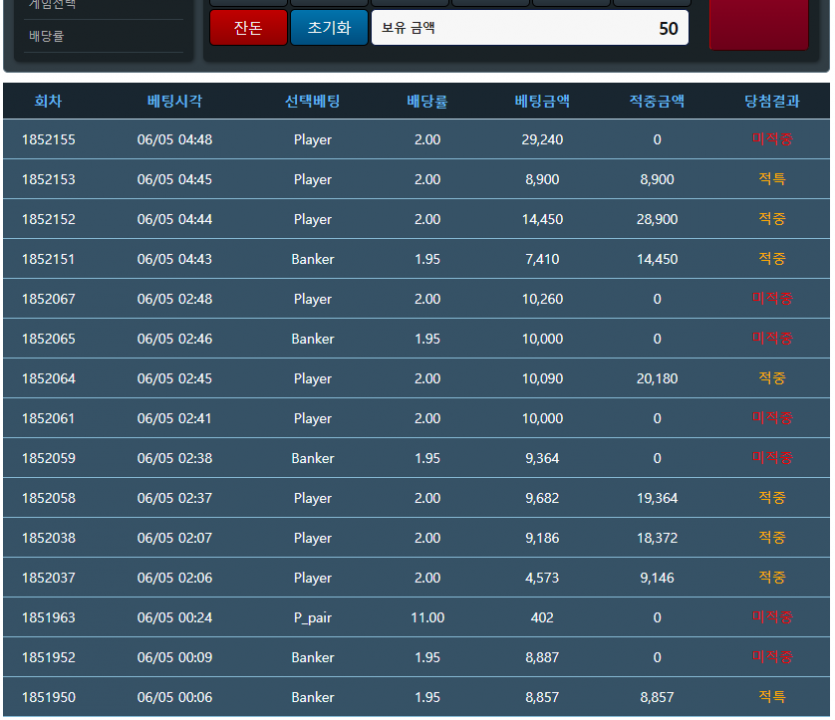Click winning amount 28,900
This screenshot has width=835, height=720.
(657, 219)
